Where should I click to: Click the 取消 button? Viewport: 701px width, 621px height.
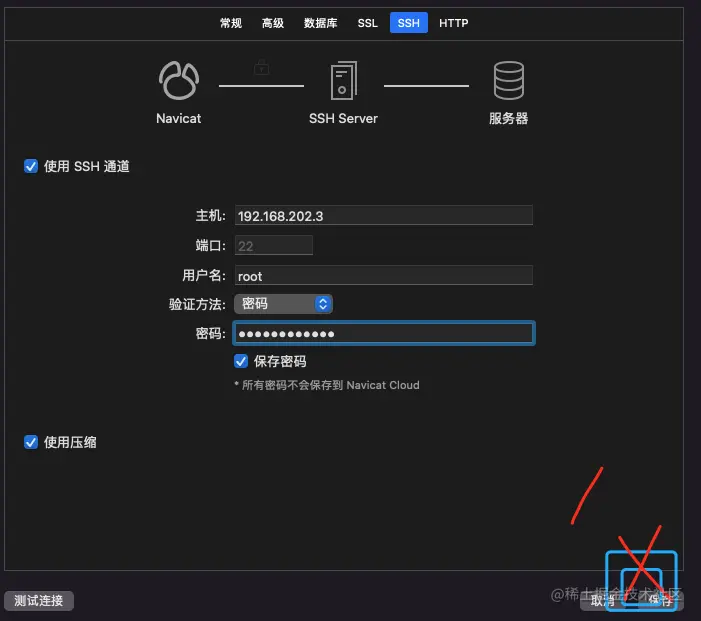pos(602,600)
